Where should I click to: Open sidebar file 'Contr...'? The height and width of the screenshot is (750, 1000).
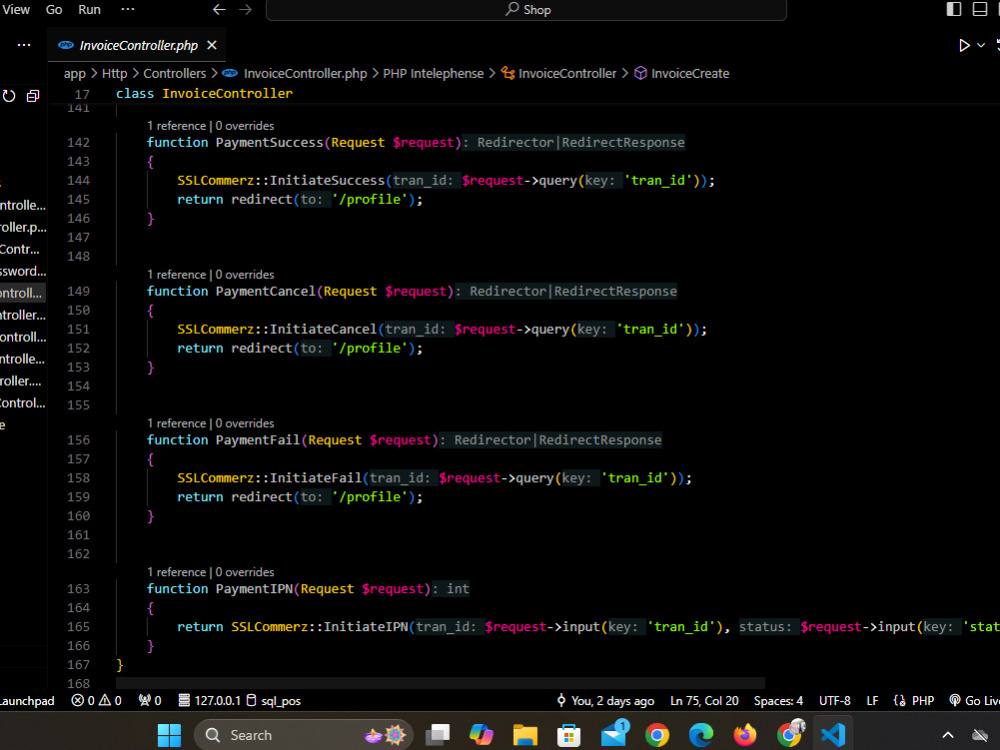coord(20,249)
